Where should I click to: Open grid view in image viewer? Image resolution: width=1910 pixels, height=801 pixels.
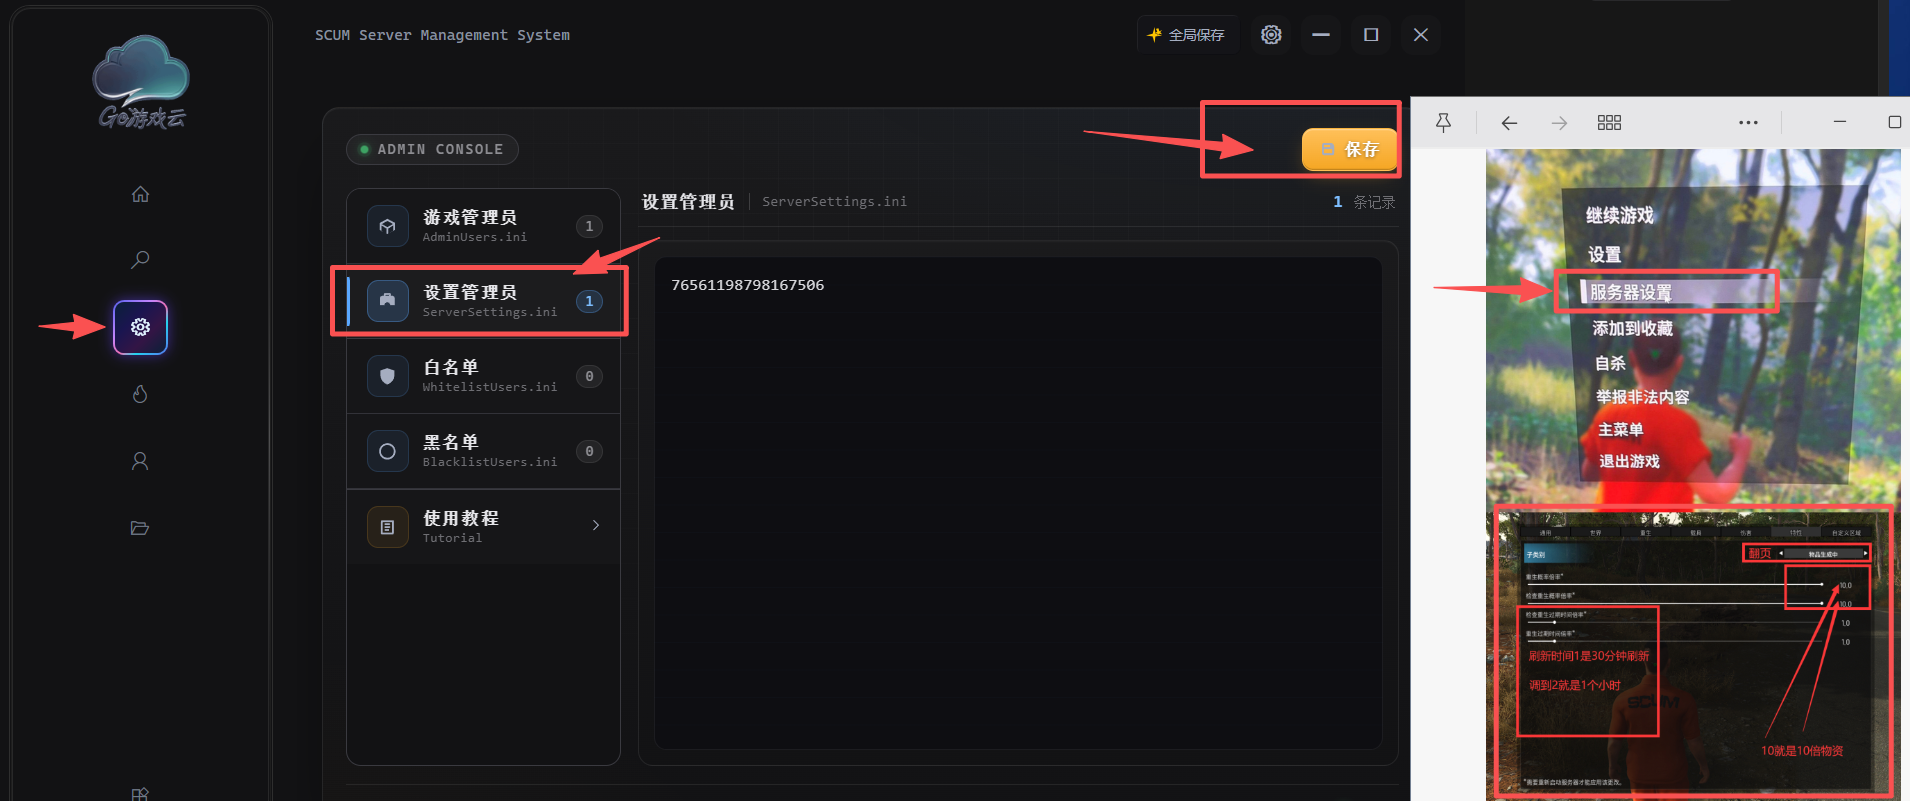[1609, 122]
